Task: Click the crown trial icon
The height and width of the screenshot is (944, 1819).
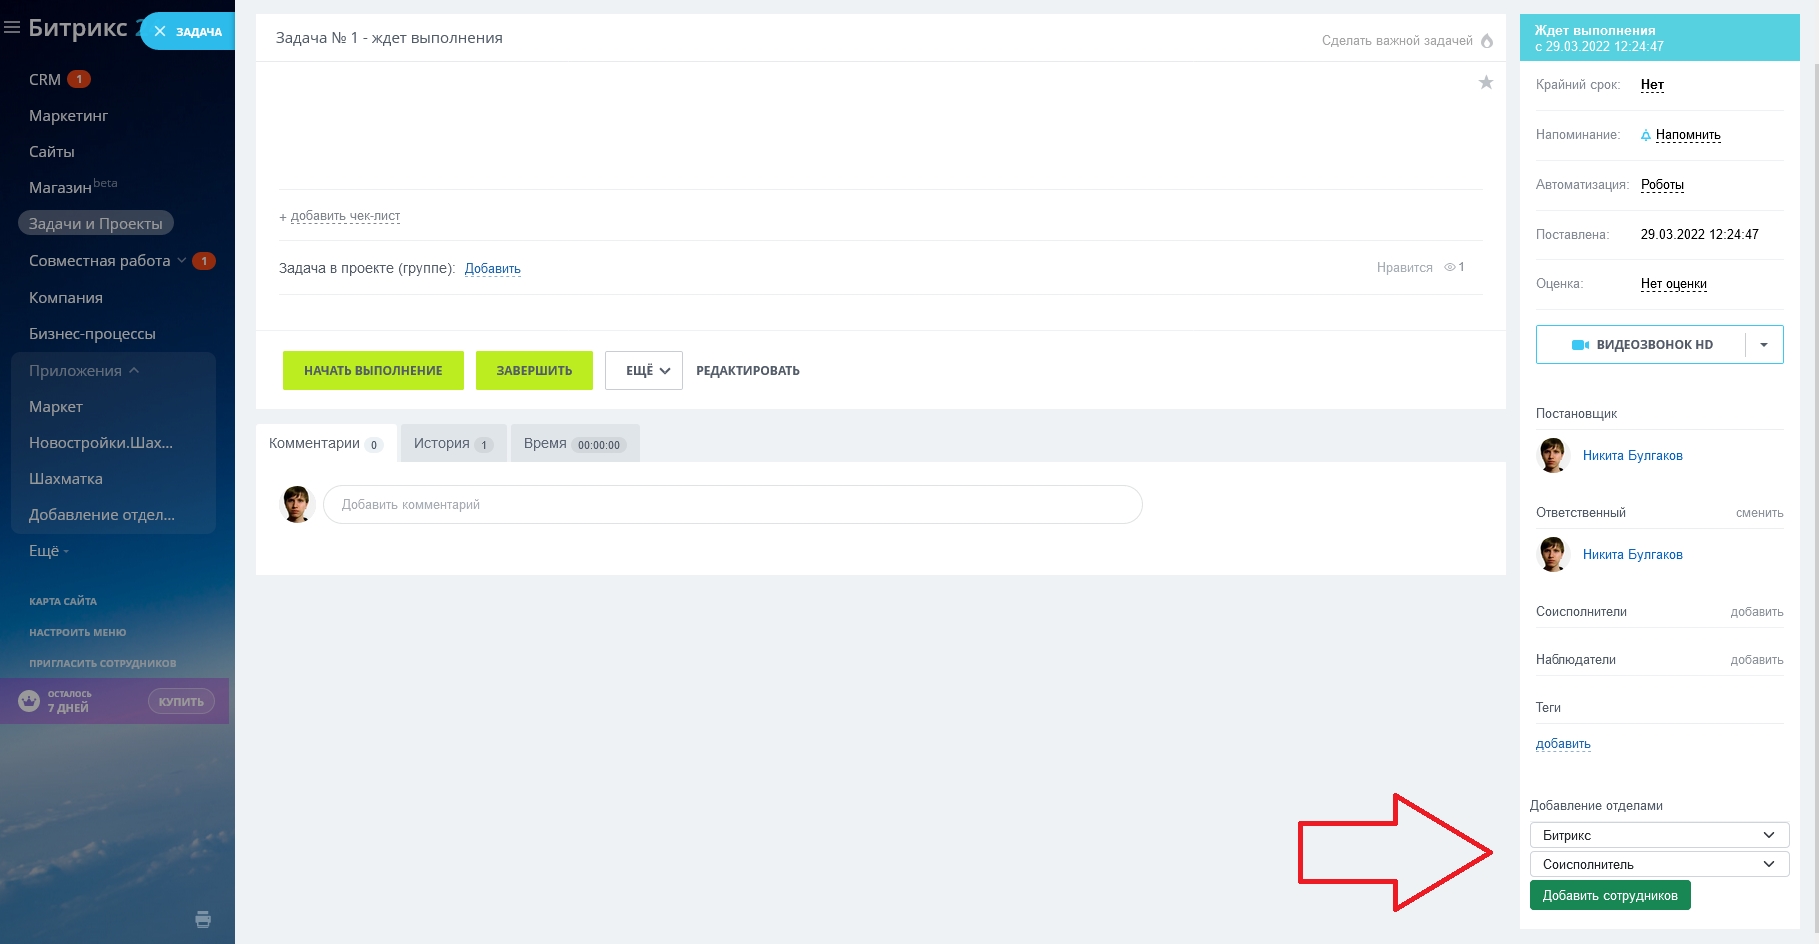Action: tap(29, 701)
